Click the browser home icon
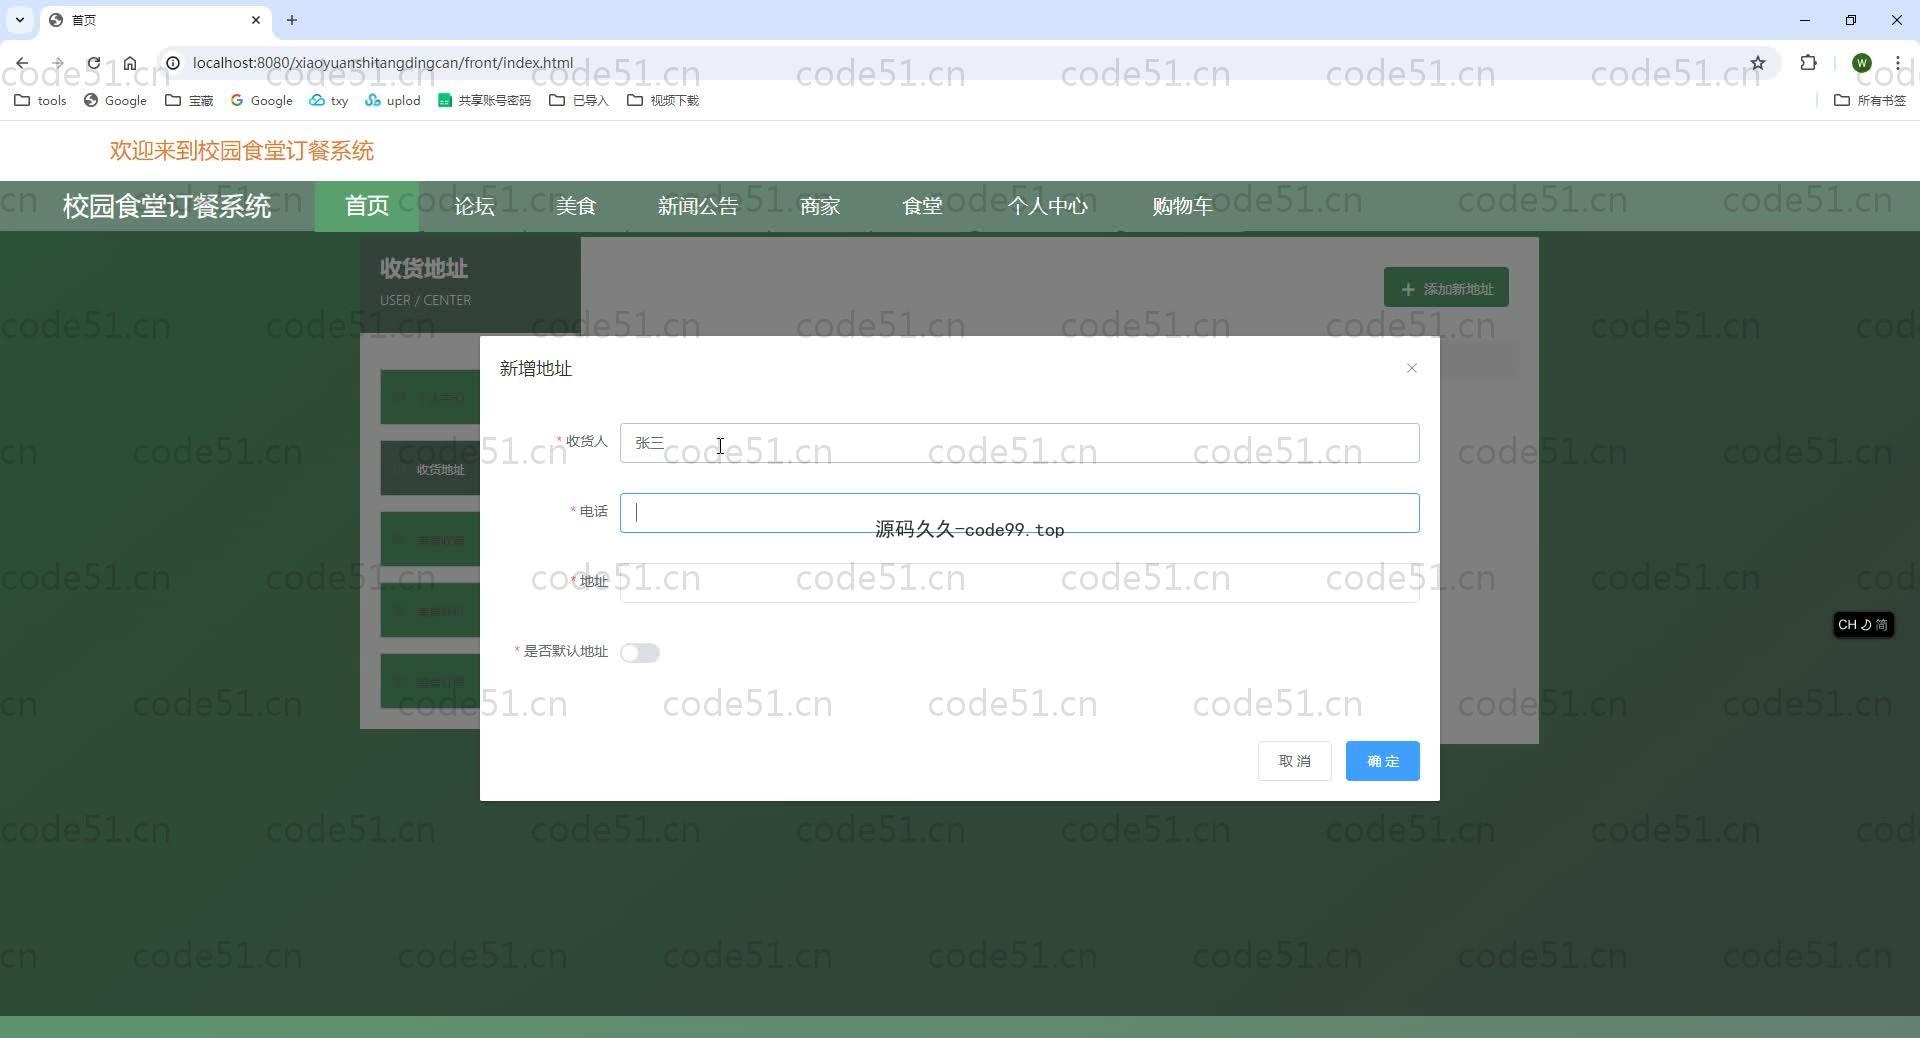This screenshot has height=1038, width=1920. 130,63
